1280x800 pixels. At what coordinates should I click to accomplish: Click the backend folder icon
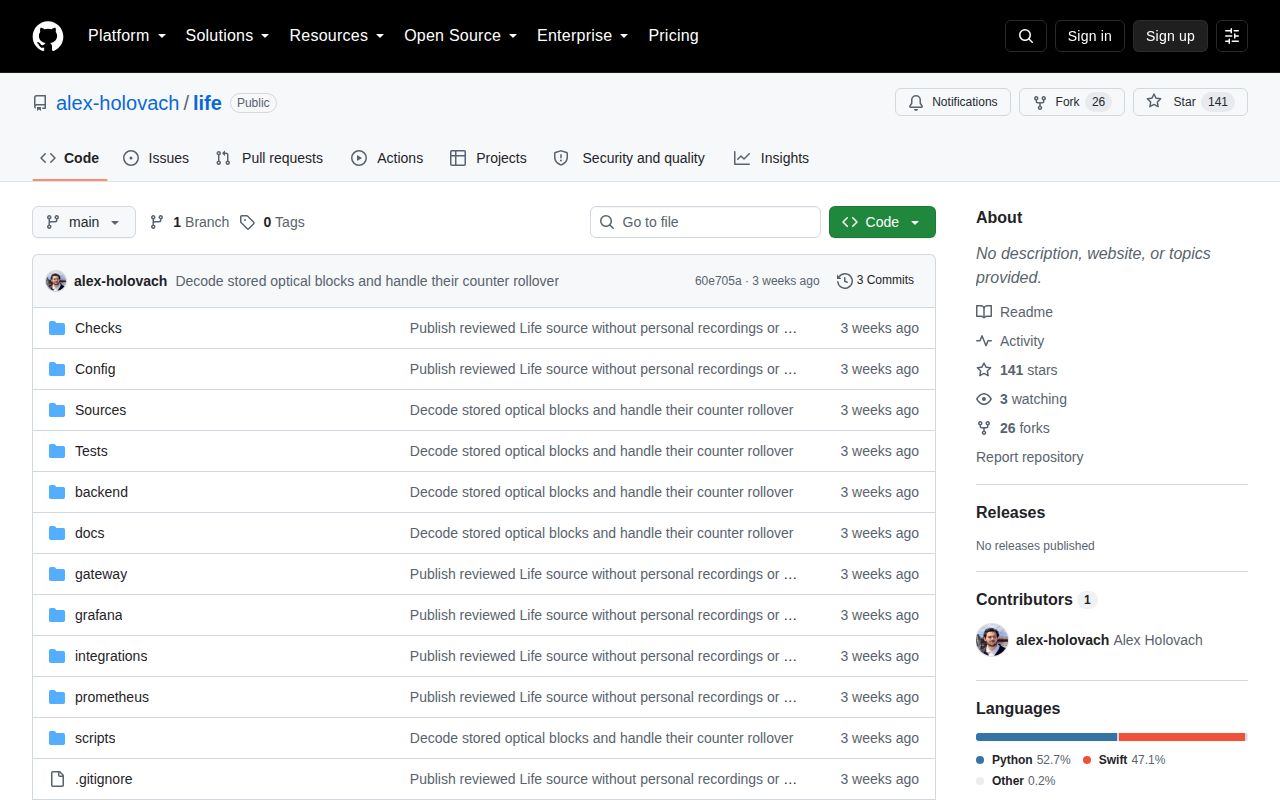[x=57, y=492]
